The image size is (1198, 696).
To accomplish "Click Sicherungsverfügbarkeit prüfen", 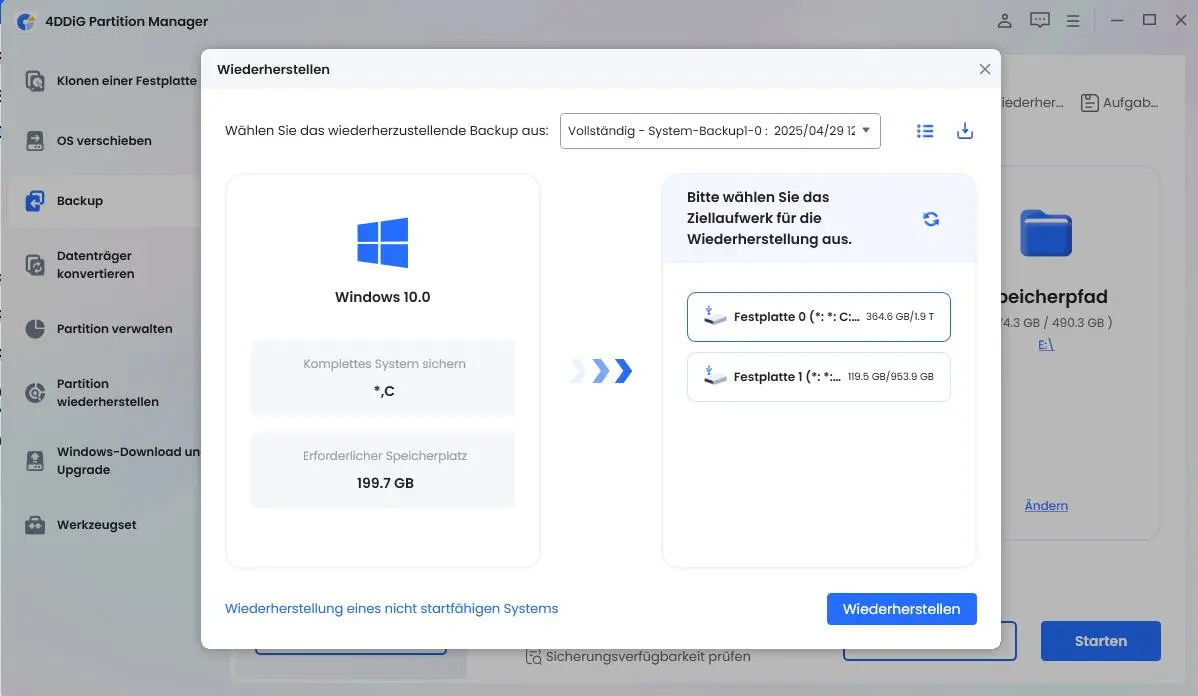I will click(638, 656).
